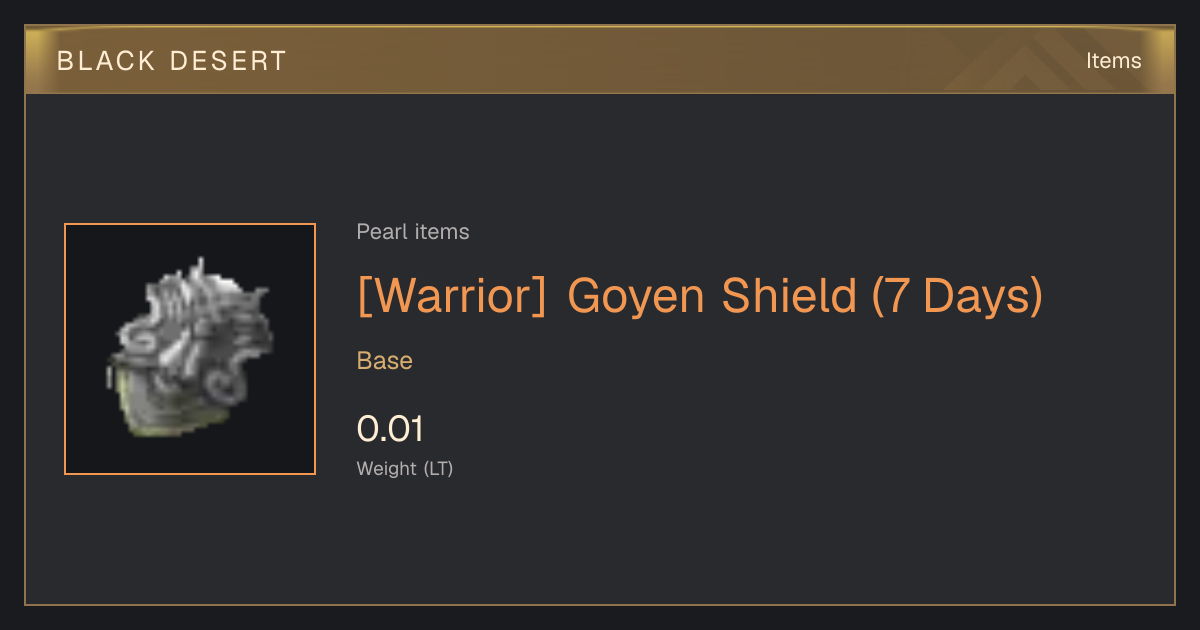Click the Goyen Shield item icon
Screen dimensions: 1200x630
point(190,349)
